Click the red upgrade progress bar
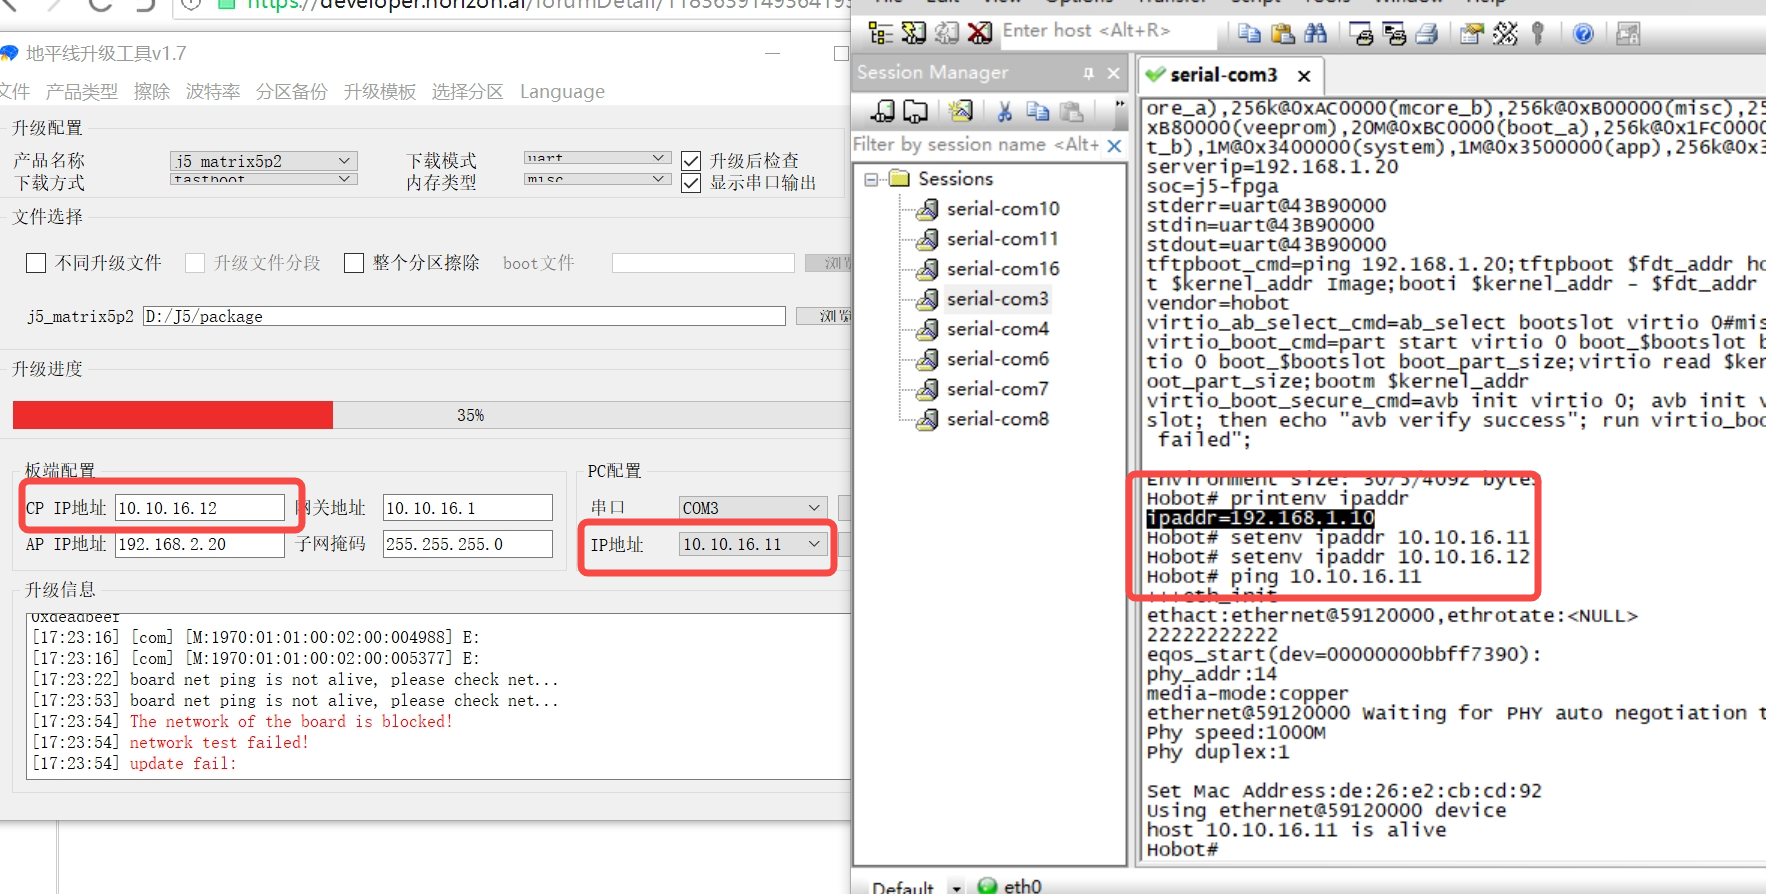This screenshot has width=1766, height=894. (172, 415)
